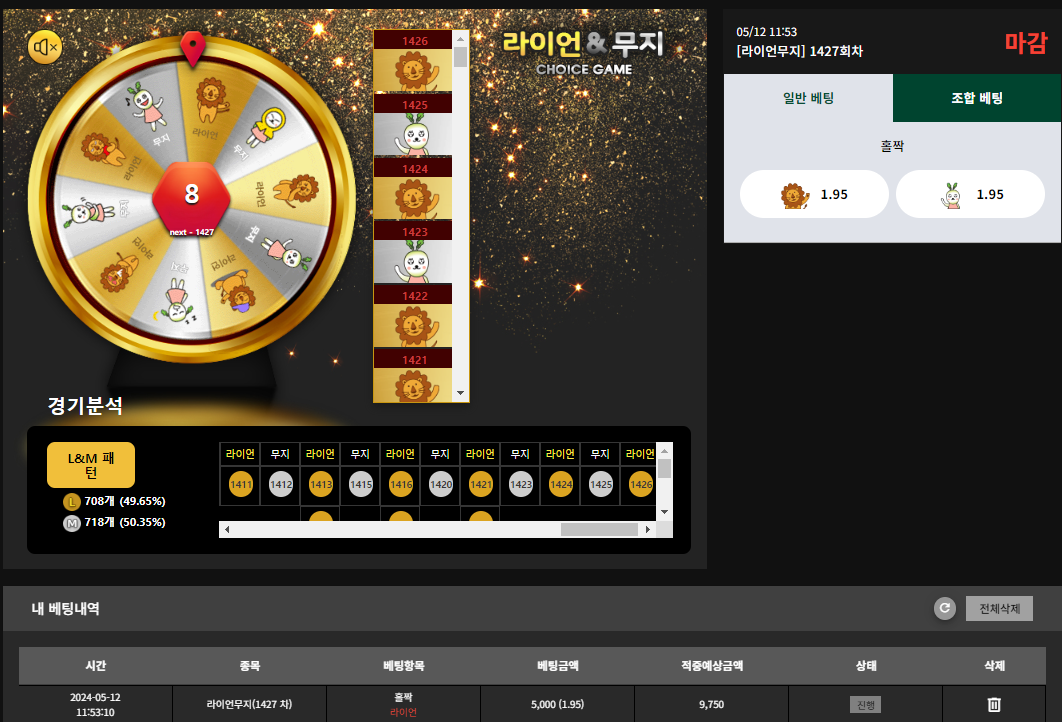The height and width of the screenshot is (722, 1062).
Task: Click the horizontal scrollbar thumb in pattern table
Action: tap(599, 530)
